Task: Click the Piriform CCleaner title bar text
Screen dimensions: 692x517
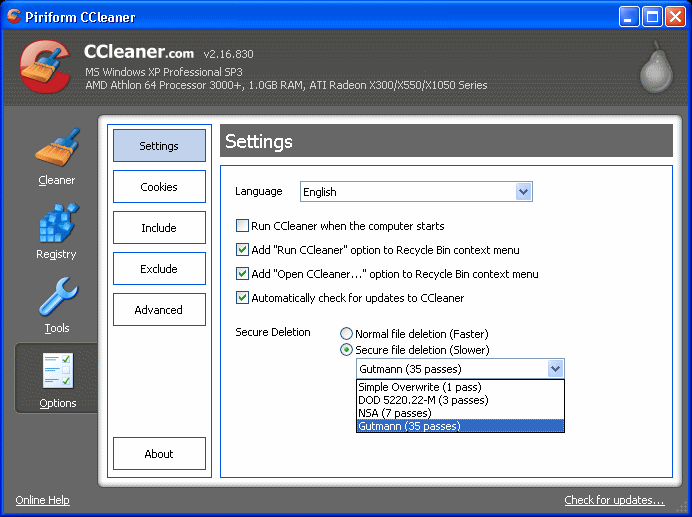Action: click(80, 17)
